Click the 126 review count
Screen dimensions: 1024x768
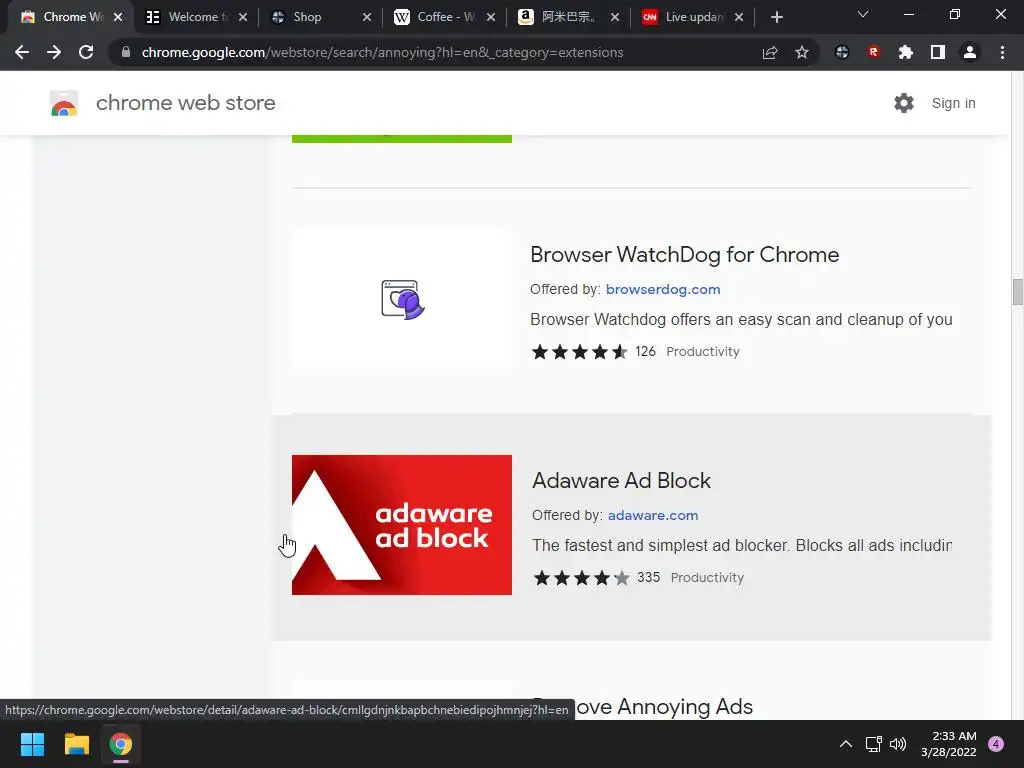pyautogui.click(x=645, y=351)
